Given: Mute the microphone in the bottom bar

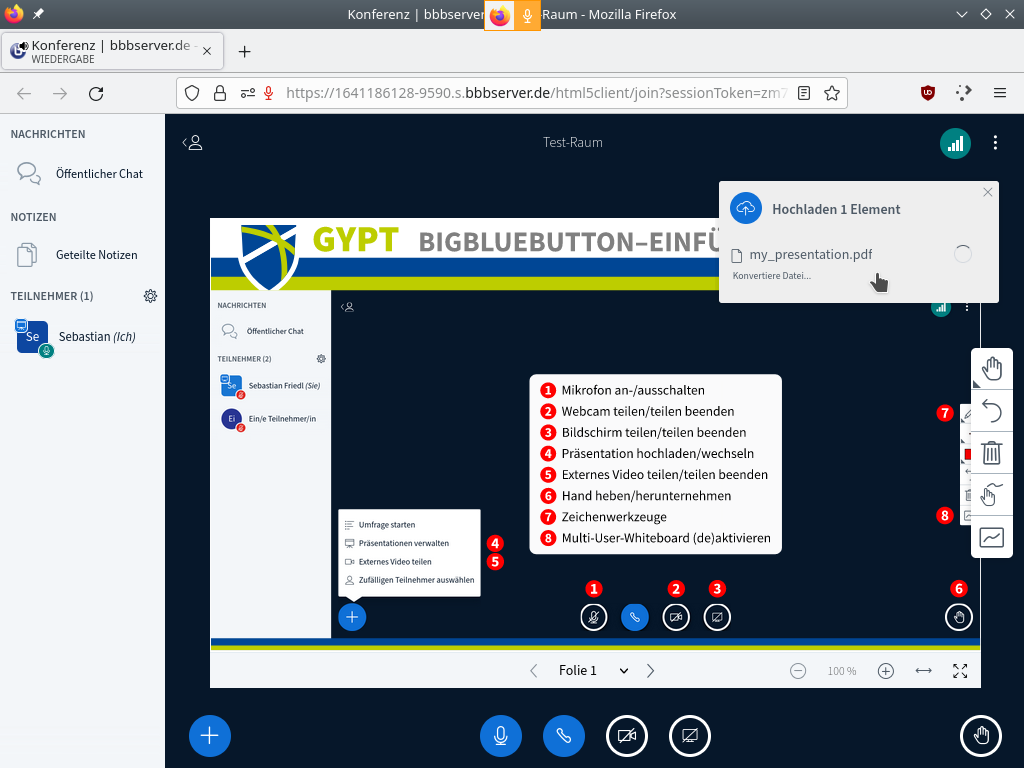Looking at the screenshot, I should [x=500, y=736].
